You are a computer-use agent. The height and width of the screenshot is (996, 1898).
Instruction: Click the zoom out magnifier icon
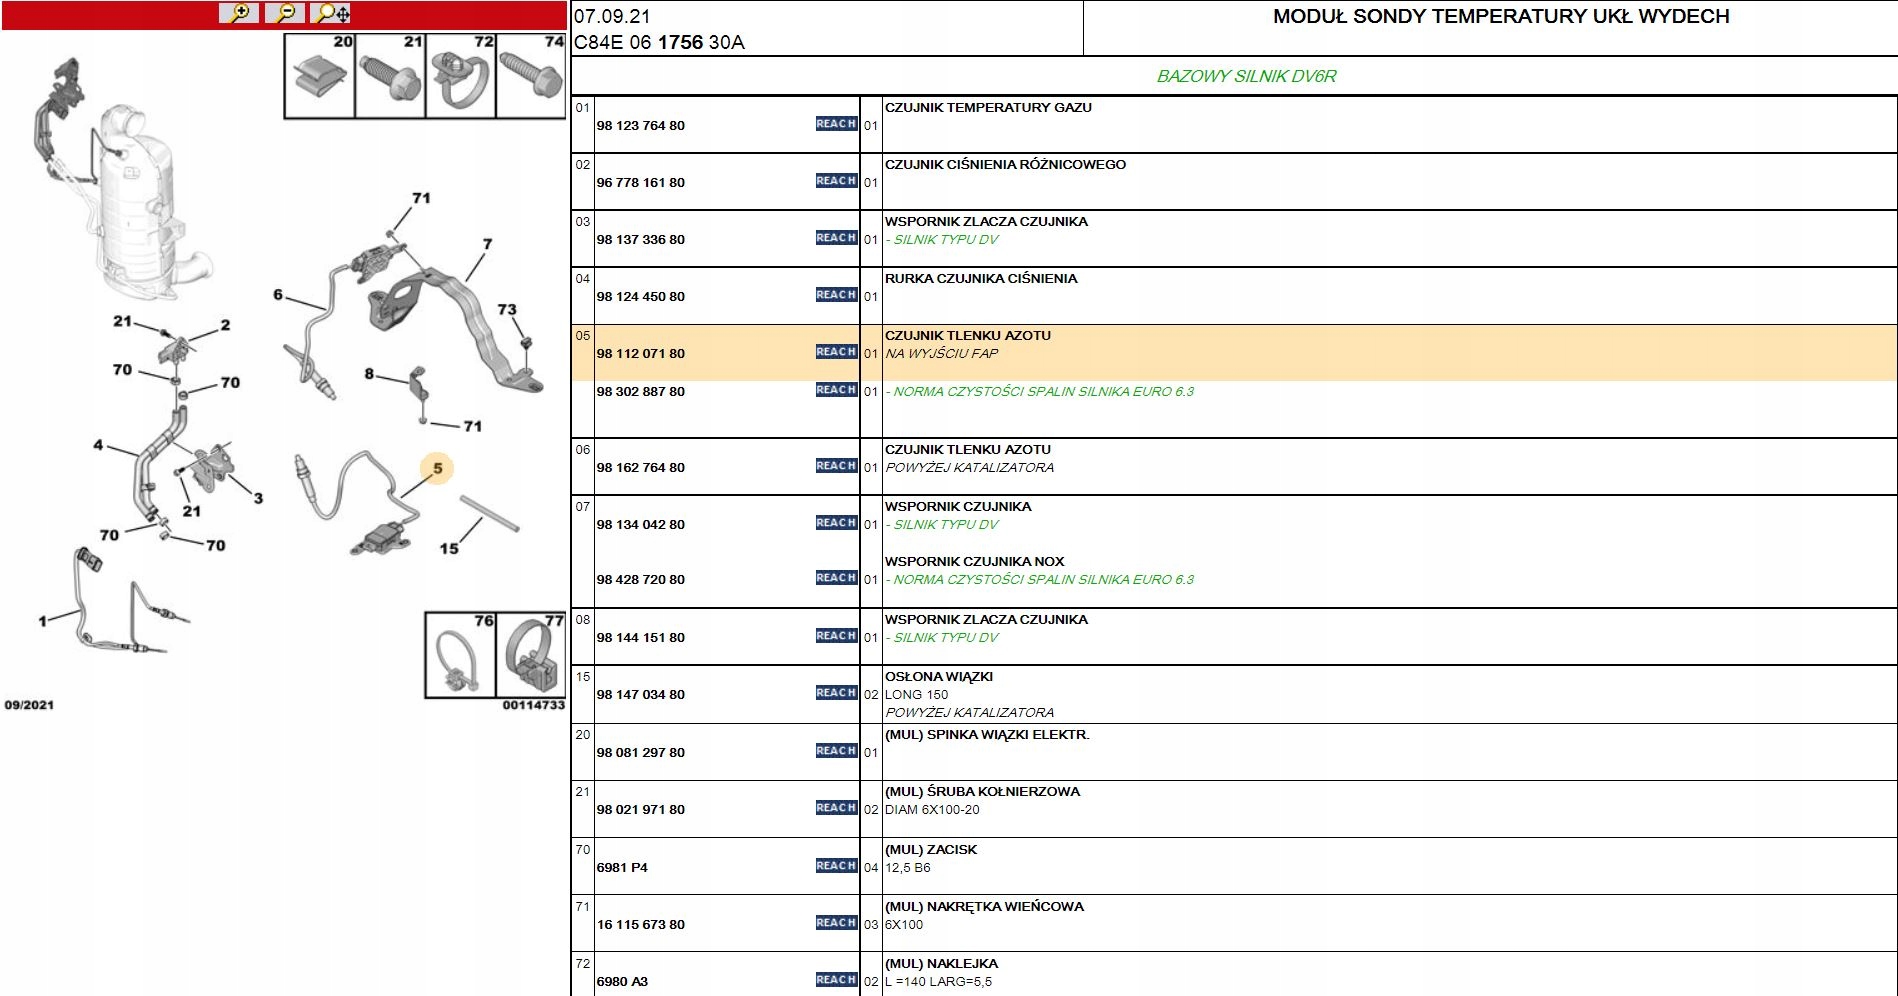285,13
